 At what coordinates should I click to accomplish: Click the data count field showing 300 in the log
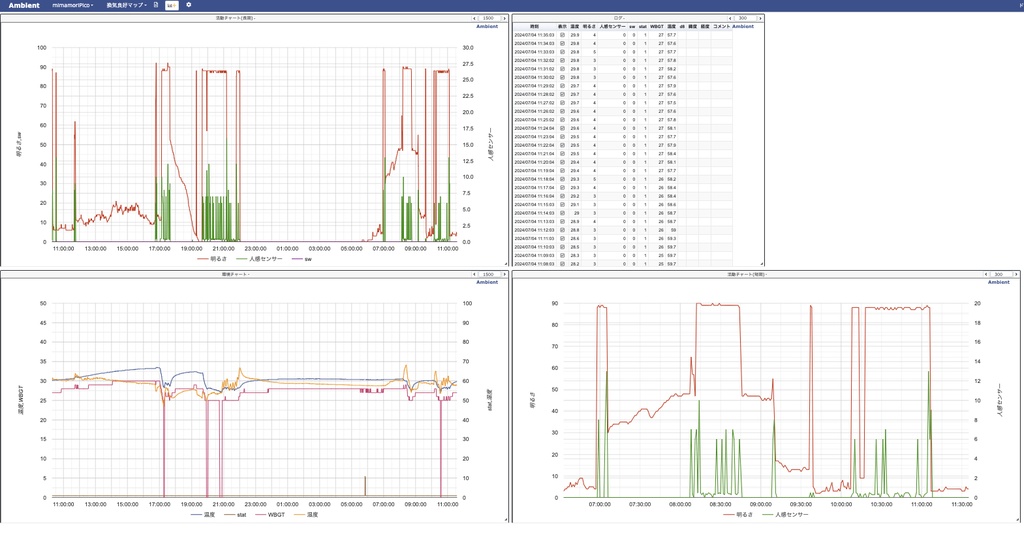click(x=745, y=18)
